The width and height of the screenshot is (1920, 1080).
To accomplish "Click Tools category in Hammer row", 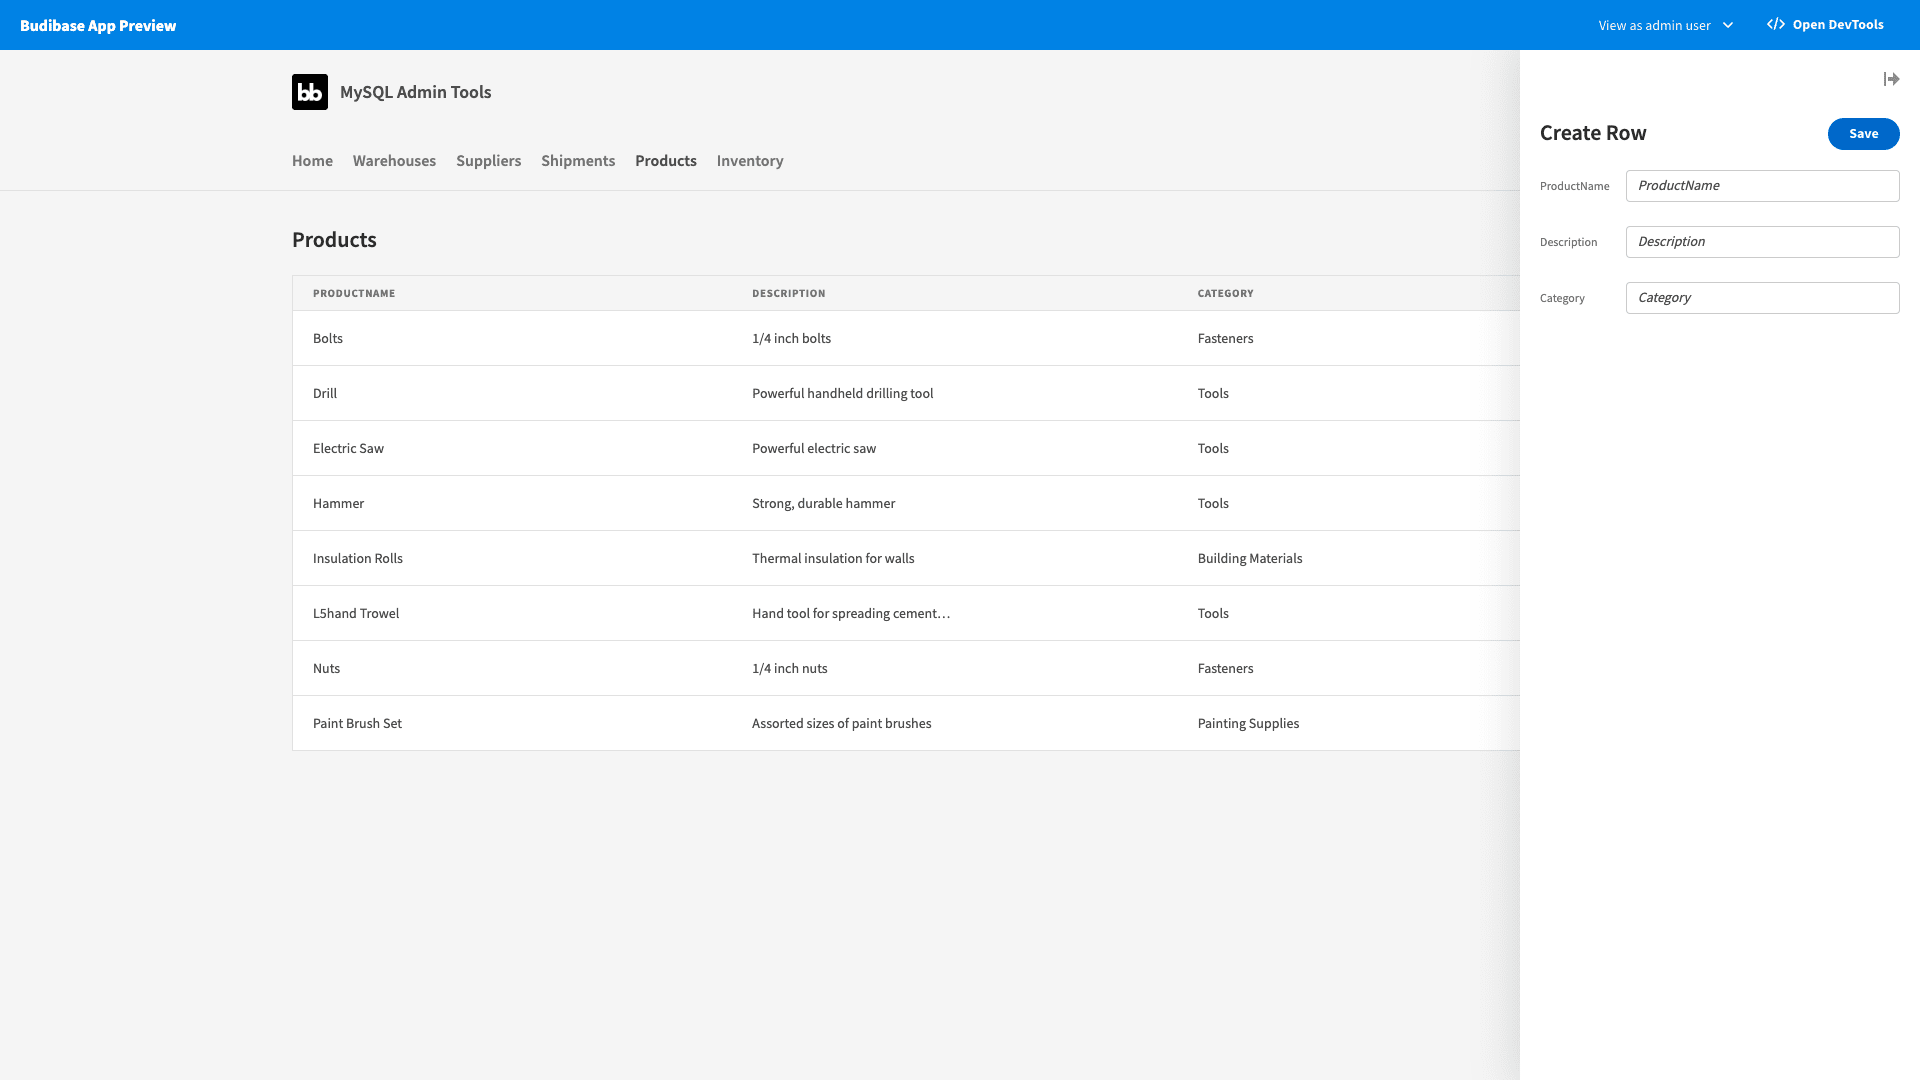I will (1213, 503).
